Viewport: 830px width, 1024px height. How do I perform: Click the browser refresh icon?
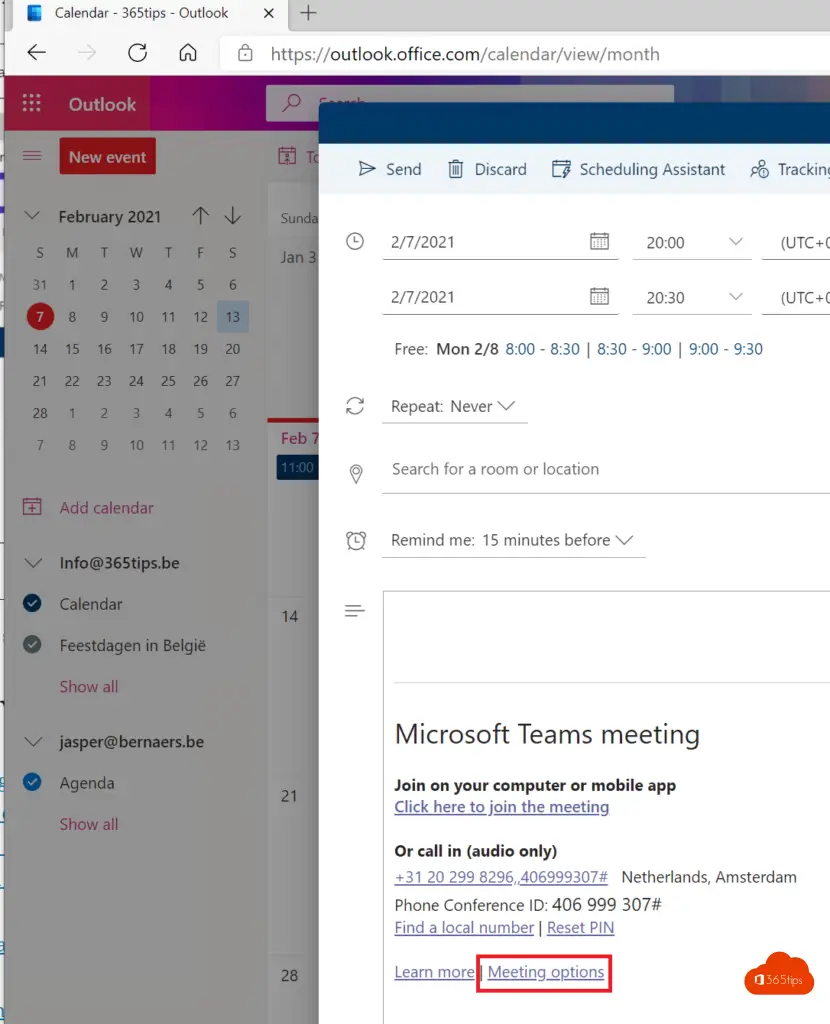(137, 53)
